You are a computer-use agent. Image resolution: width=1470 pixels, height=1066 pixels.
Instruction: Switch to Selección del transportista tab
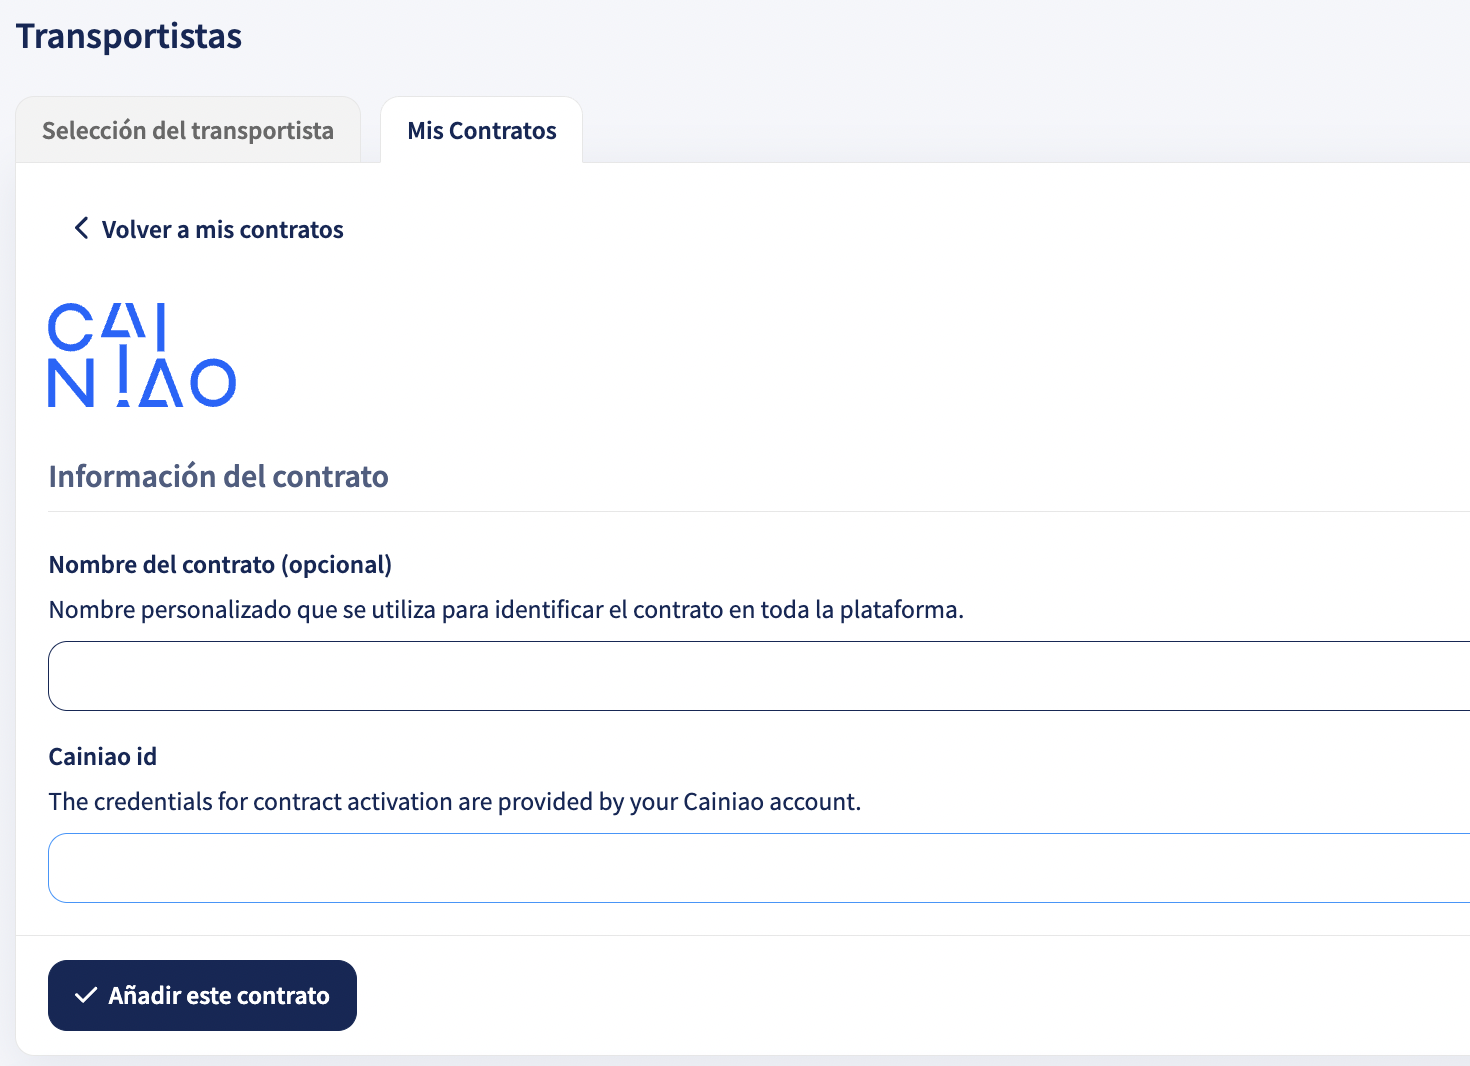[x=188, y=130]
